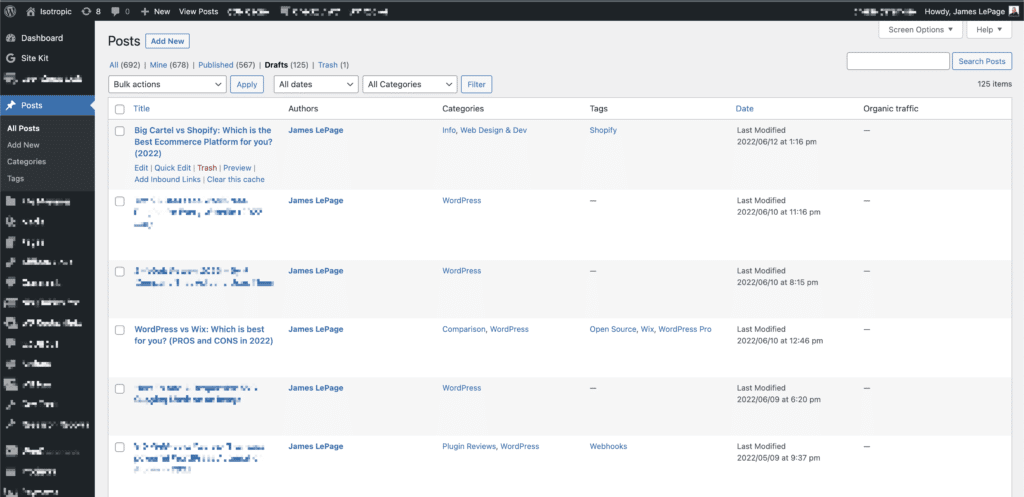Click James LePage author in Big Cartel row
This screenshot has height=497, width=1024.
point(315,131)
